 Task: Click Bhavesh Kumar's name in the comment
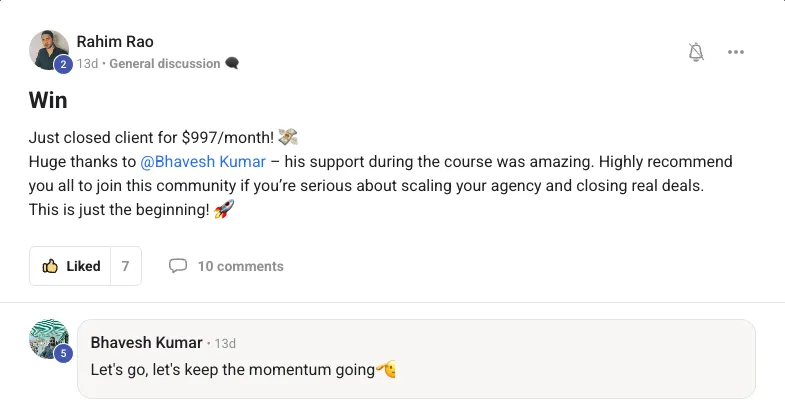[x=146, y=343]
